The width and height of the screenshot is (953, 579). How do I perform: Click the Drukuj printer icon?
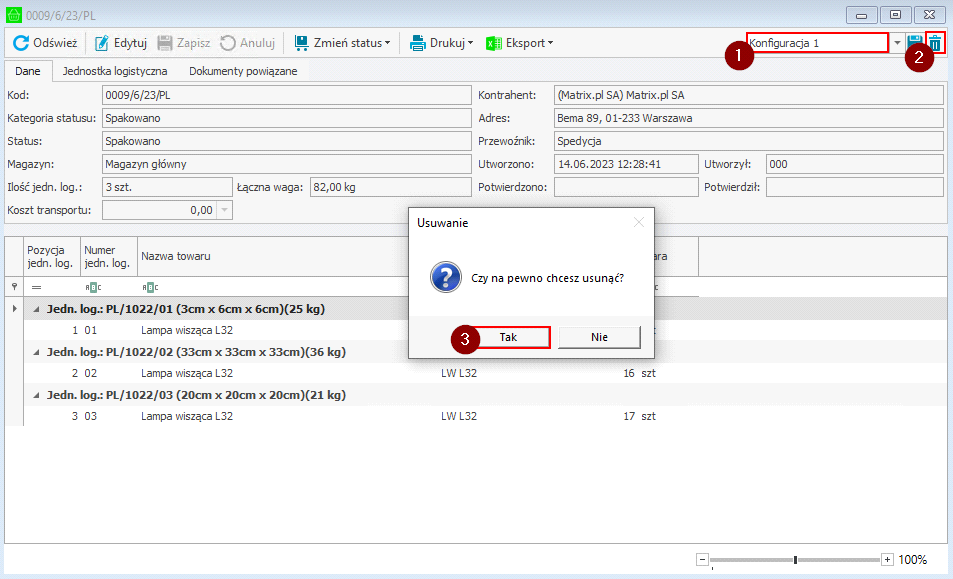418,43
